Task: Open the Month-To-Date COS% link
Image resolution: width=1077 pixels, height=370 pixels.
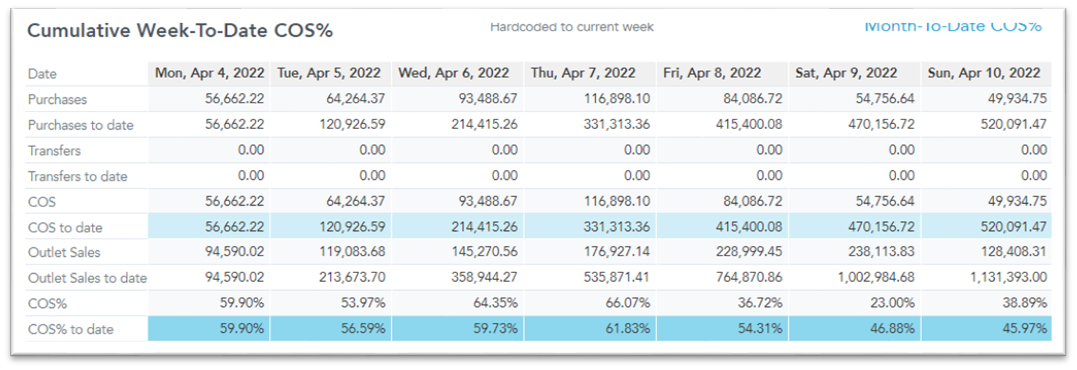Action: [953, 26]
